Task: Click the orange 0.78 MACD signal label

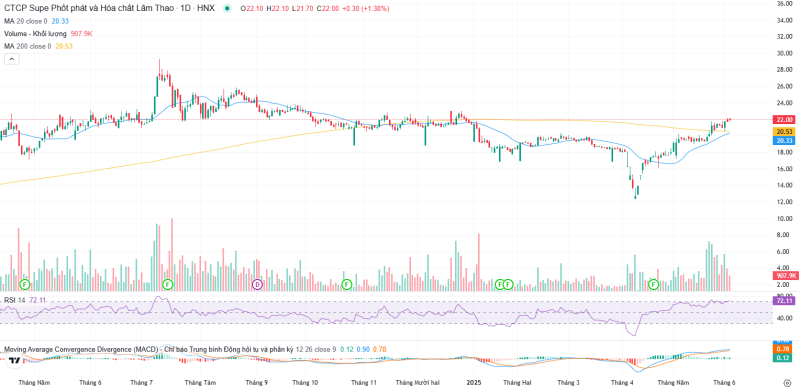Action: tap(784, 349)
